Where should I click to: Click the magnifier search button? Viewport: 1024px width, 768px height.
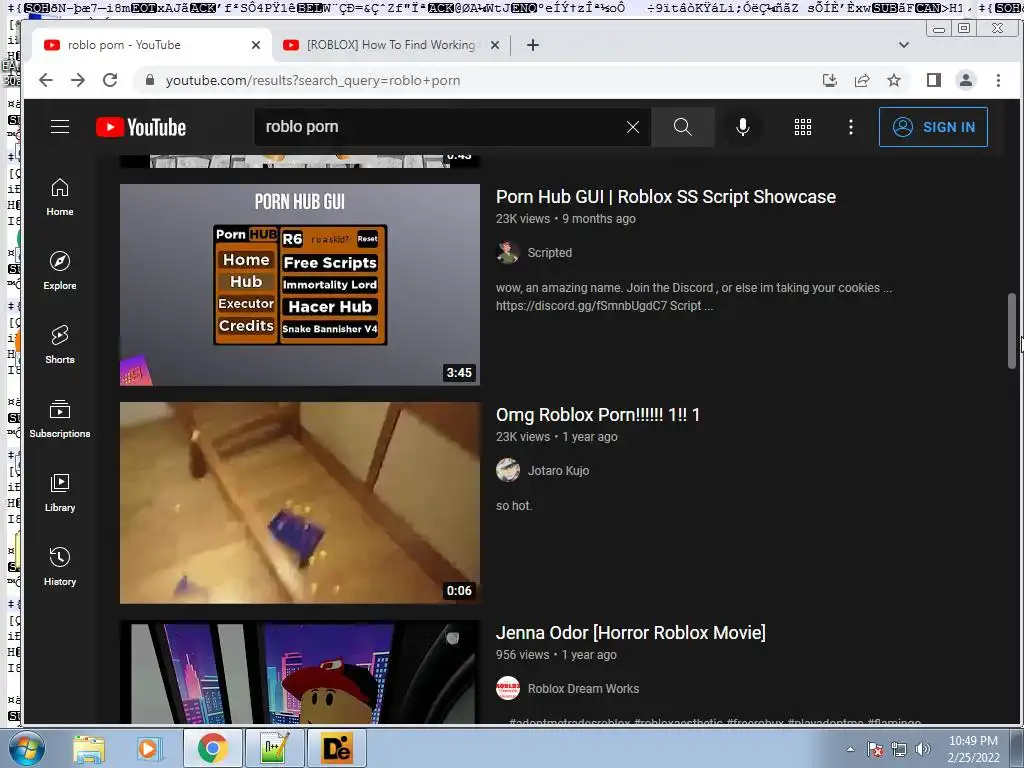pos(682,127)
